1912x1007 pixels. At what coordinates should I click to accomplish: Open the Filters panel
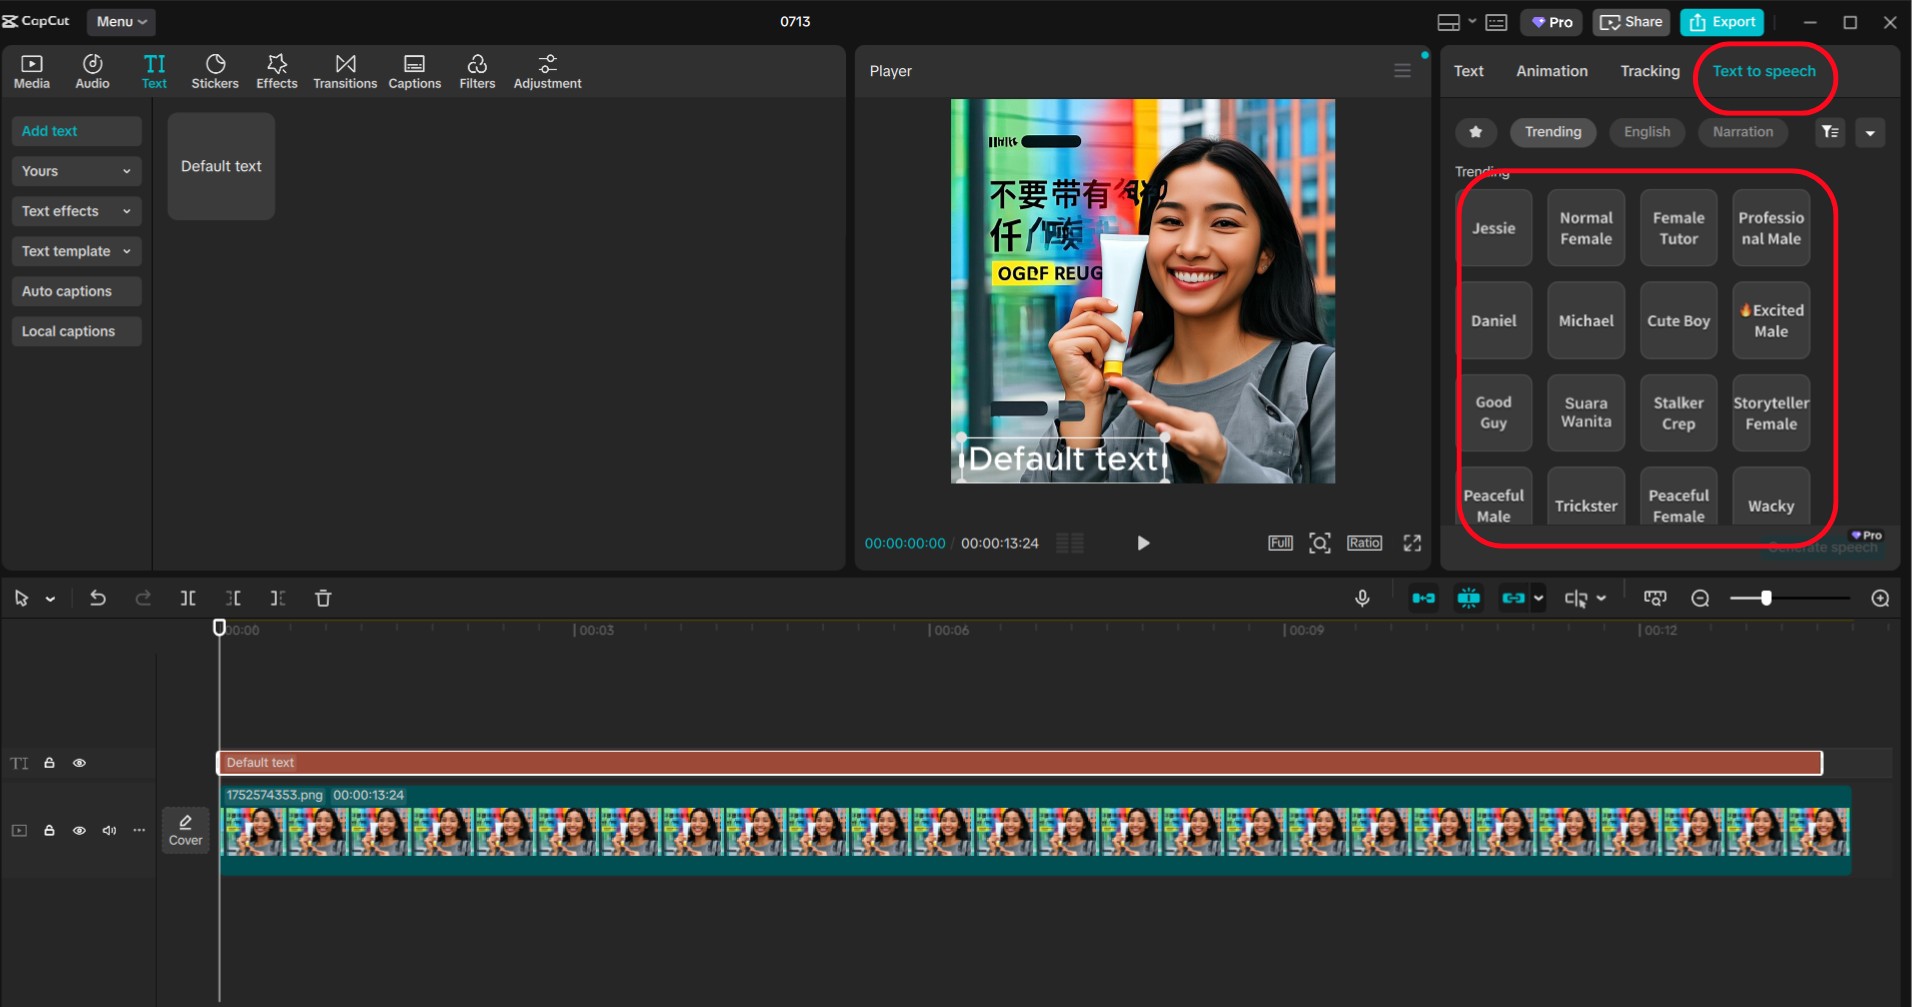pyautogui.click(x=477, y=71)
